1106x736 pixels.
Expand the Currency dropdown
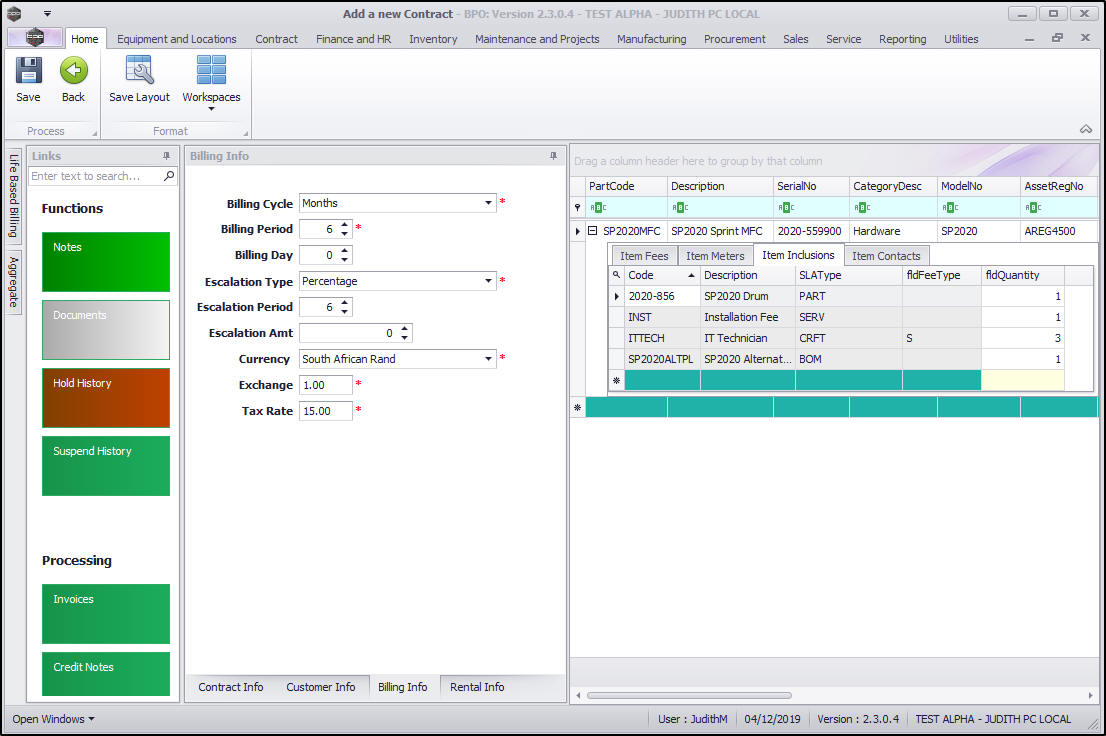(489, 359)
